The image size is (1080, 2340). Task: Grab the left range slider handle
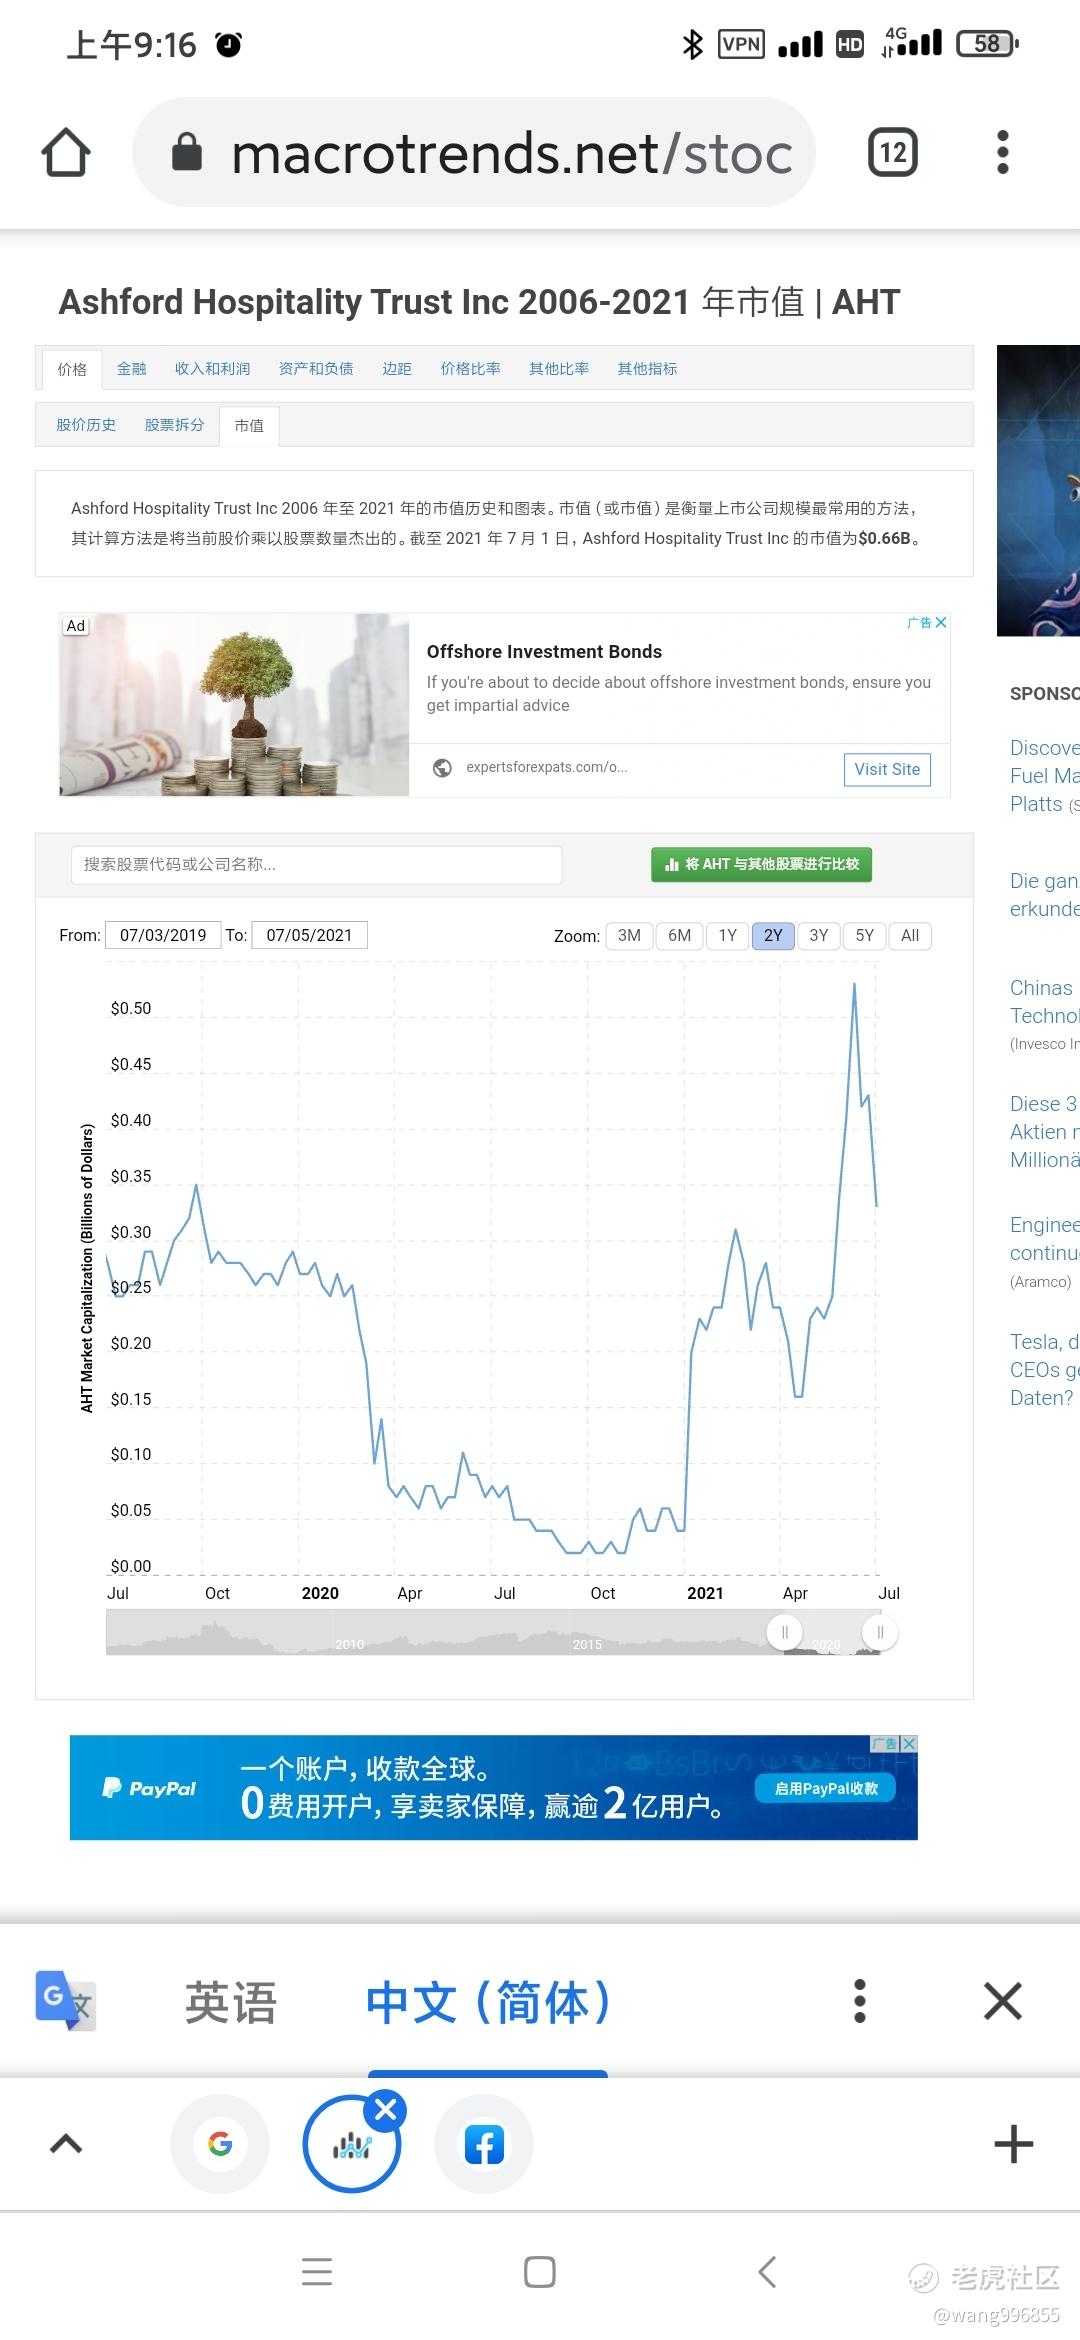click(785, 1632)
